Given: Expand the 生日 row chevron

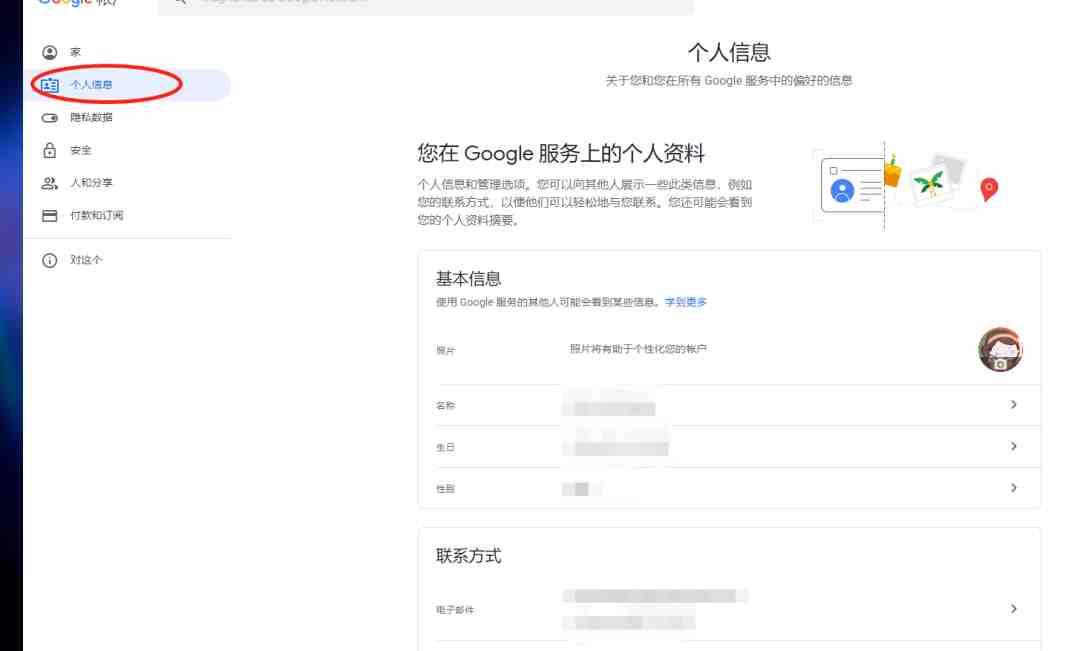Looking at the screenshot, I should coord(1013,446).
